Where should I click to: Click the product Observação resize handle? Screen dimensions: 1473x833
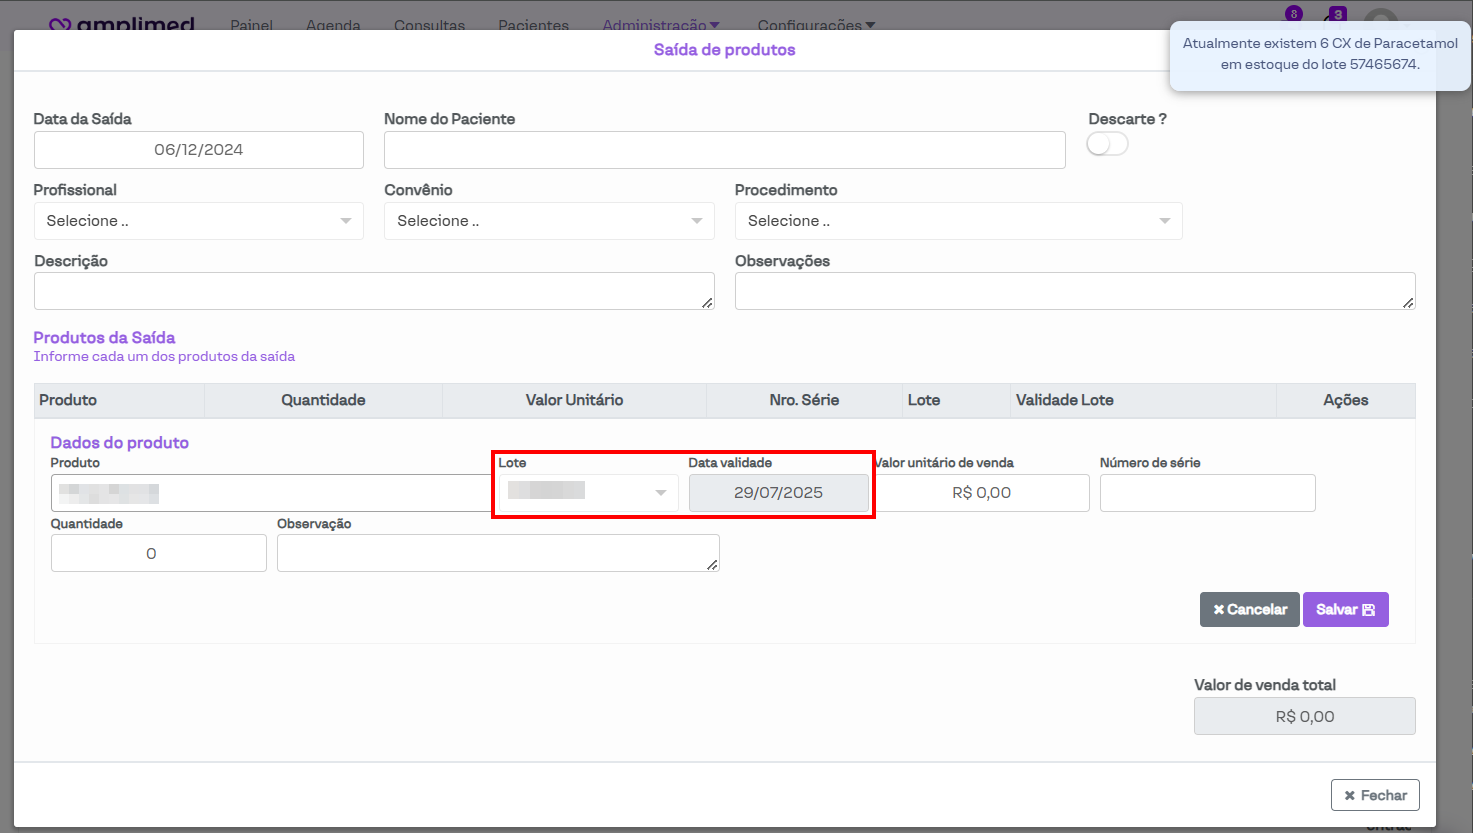[712, 565]
